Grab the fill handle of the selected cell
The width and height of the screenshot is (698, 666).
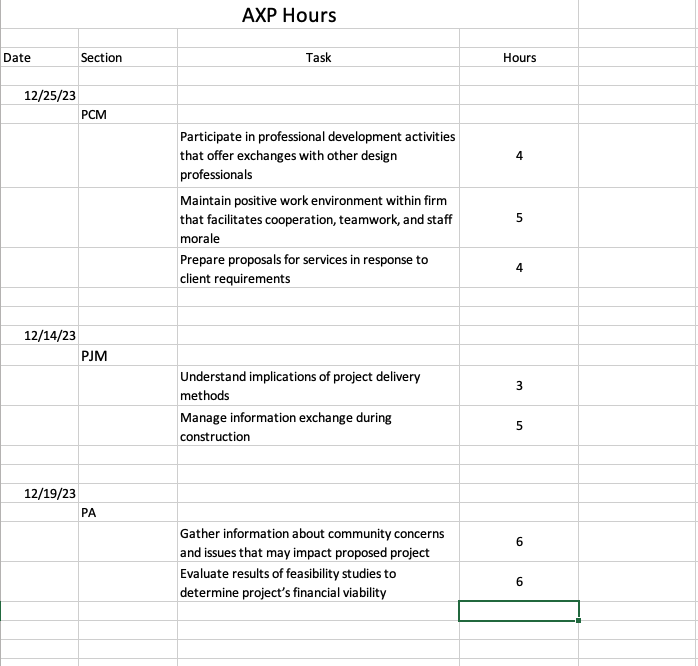click(x=578, y=620)
